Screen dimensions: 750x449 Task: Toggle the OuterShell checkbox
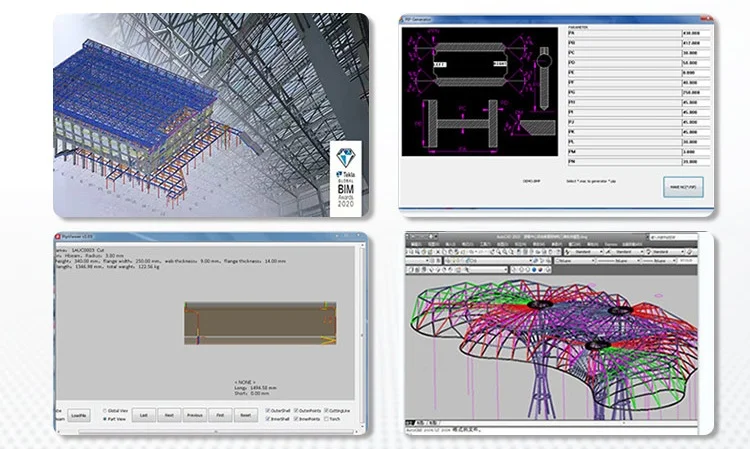(x=268, y=410)
